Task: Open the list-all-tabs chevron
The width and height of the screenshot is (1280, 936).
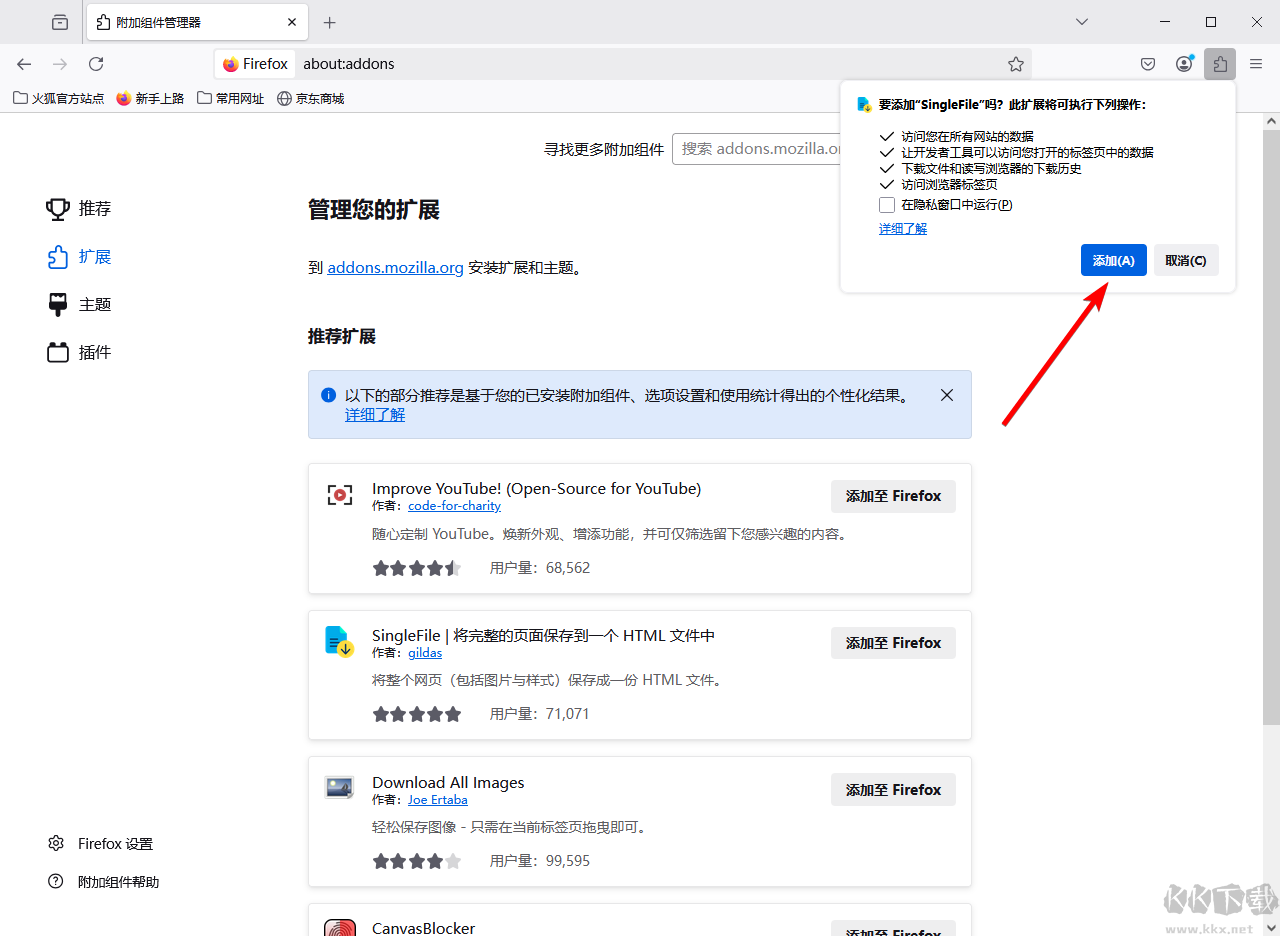Action: 1081,21
